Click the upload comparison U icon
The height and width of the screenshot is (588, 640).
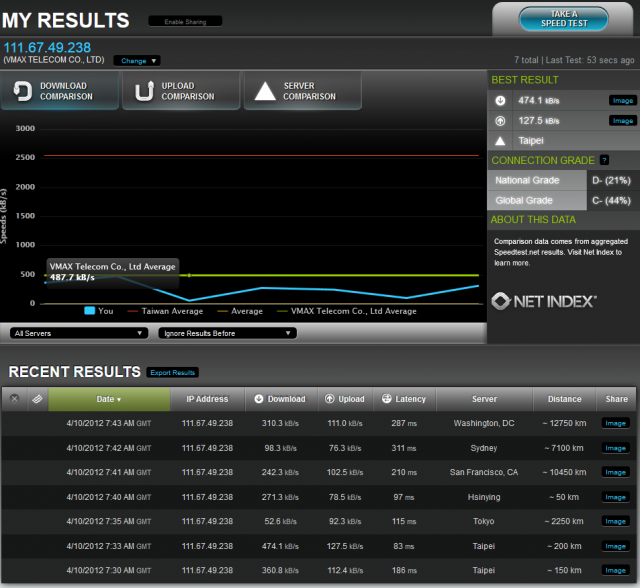tap(144, 91)
